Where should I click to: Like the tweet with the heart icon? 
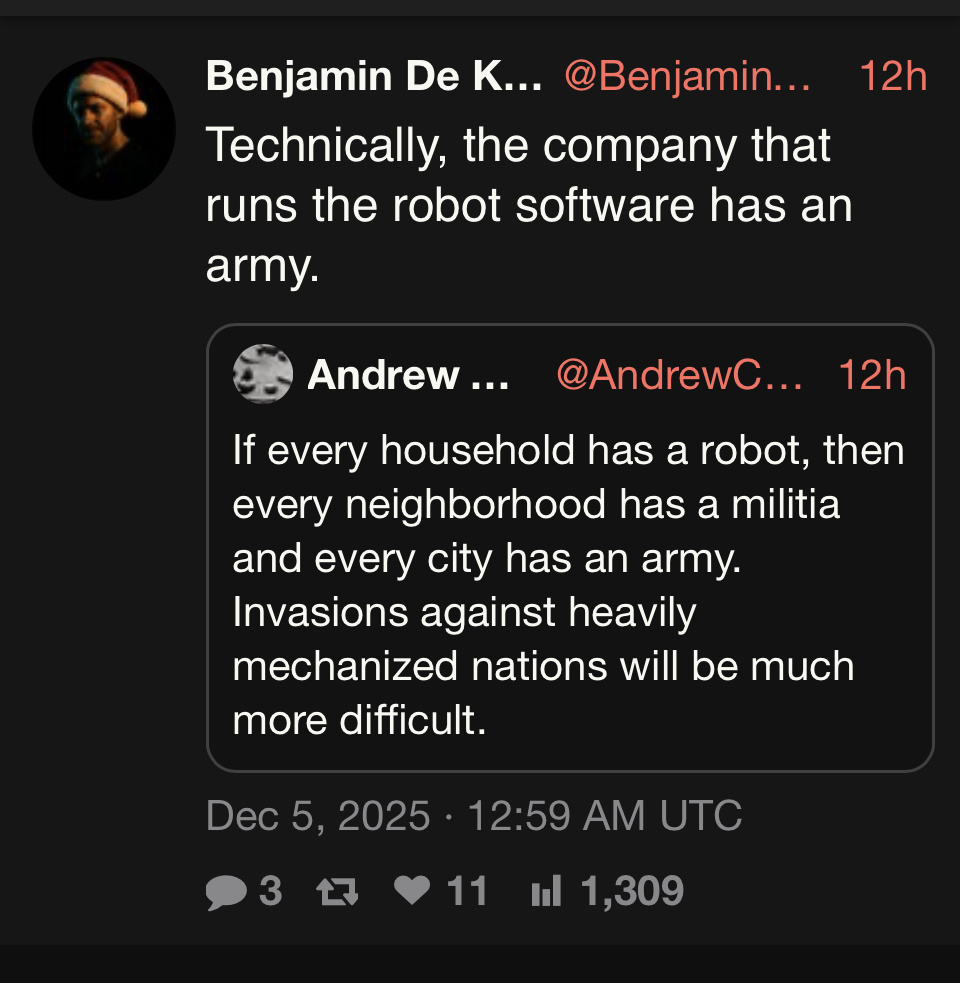tap(411, 890)
